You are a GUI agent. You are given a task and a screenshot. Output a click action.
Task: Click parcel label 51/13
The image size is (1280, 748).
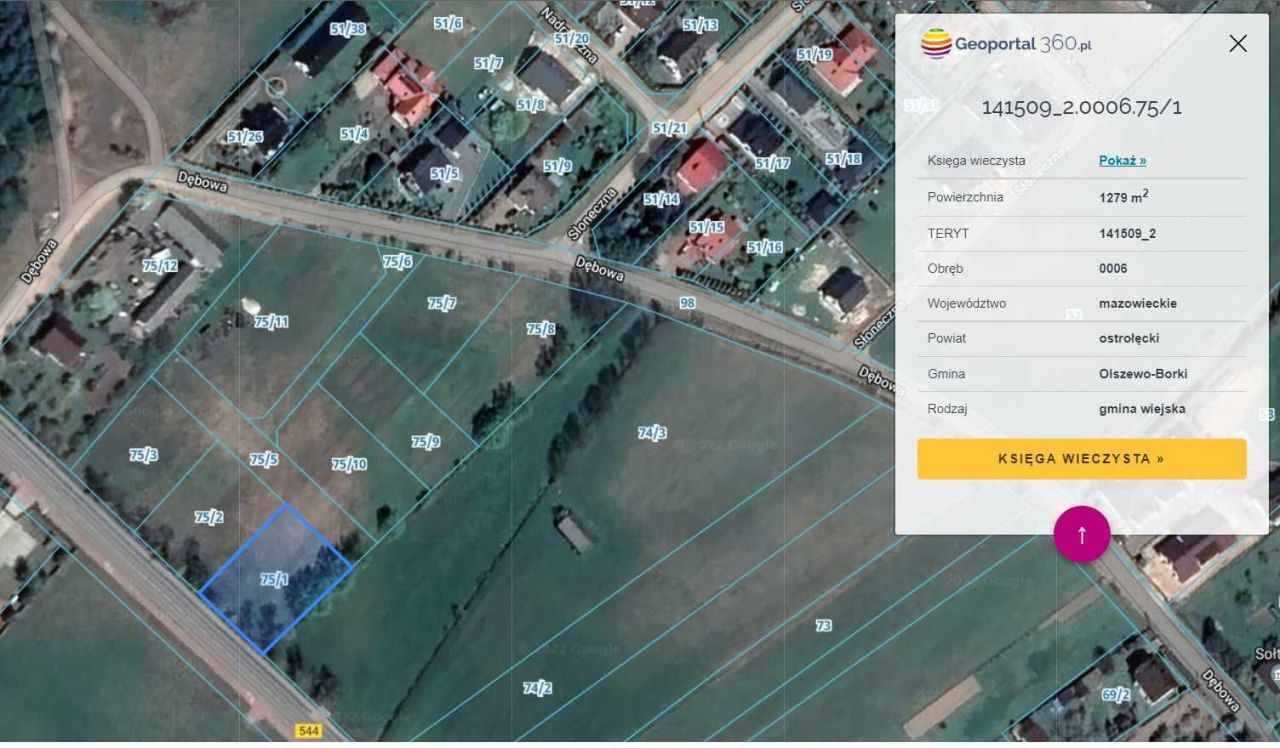tap(700, 24)
